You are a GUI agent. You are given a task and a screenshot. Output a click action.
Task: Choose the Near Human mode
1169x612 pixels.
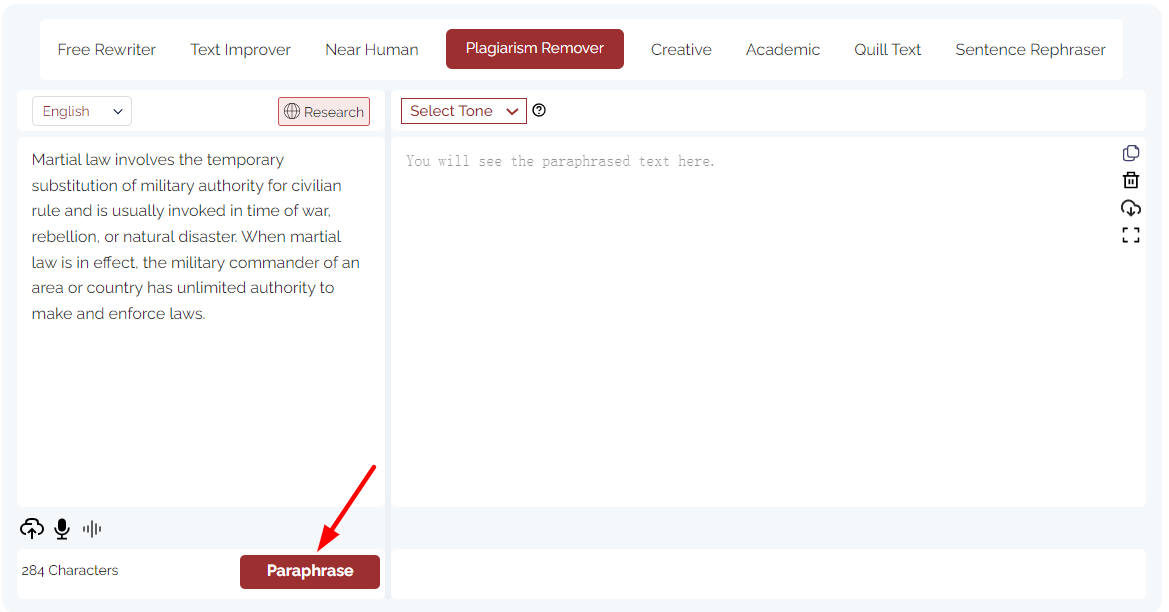[371, 50]
